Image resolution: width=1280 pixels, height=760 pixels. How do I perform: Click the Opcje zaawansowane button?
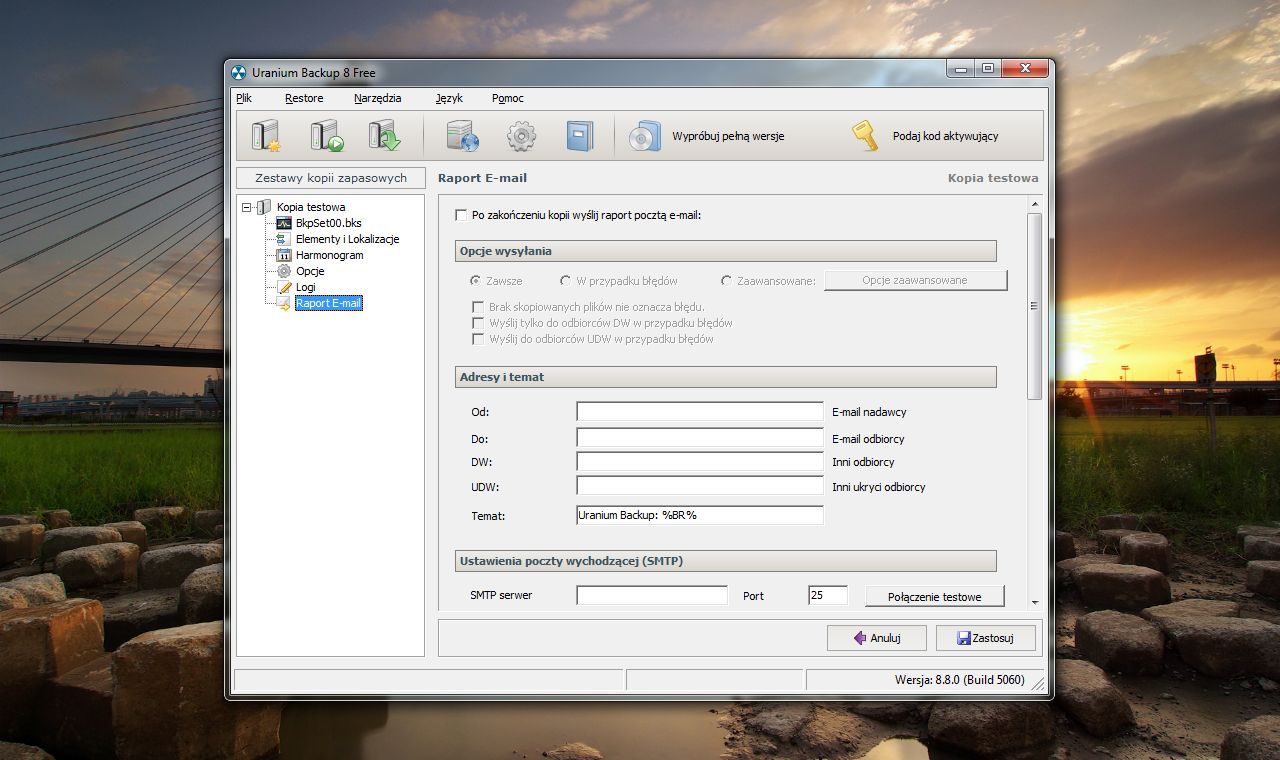tap(915, 280)
